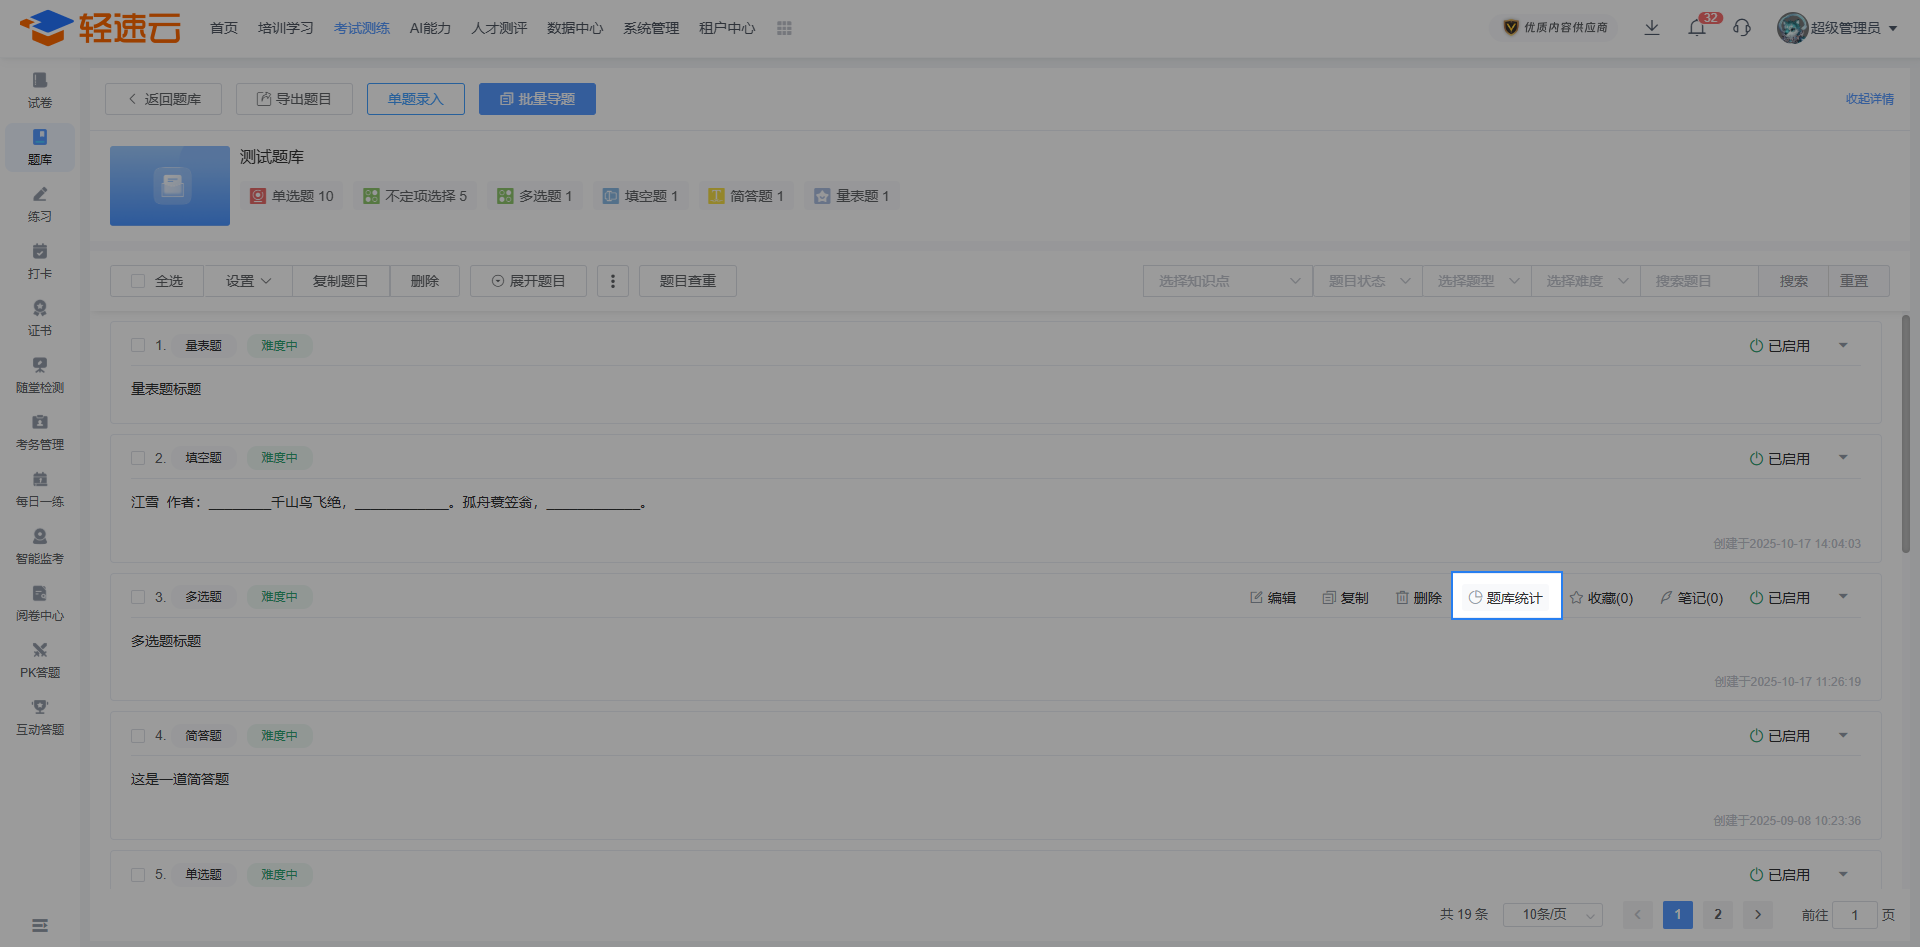This screenshot has width=1920, height=947.
Task: Collapse sidebar using bottom menu icon
Action: [x=40, y=925]
